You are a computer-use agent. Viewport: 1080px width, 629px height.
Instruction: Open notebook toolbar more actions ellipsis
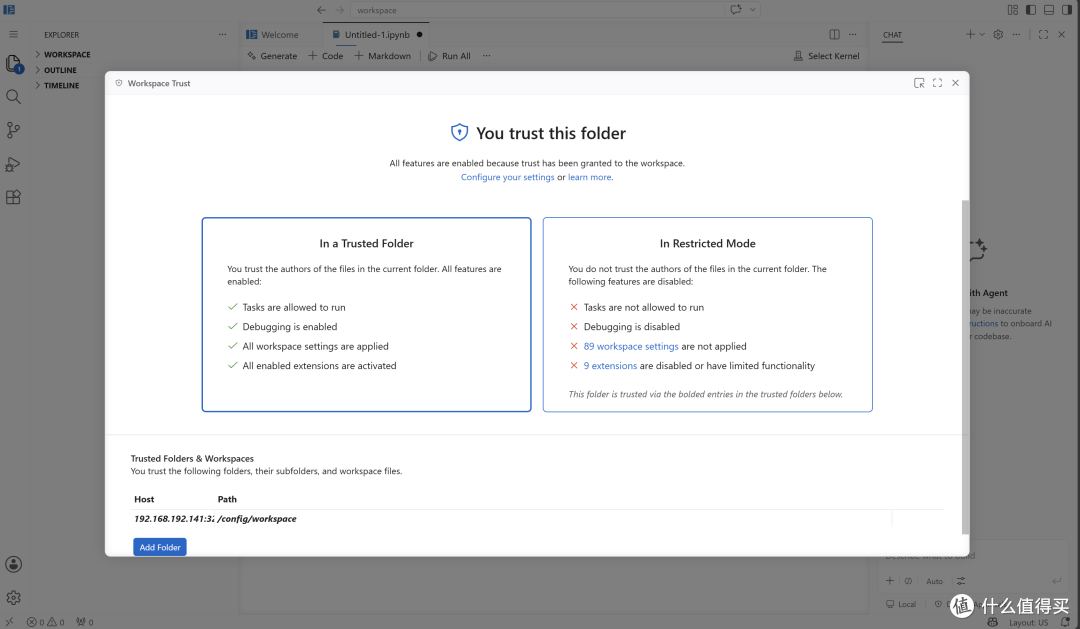[486, 56]
